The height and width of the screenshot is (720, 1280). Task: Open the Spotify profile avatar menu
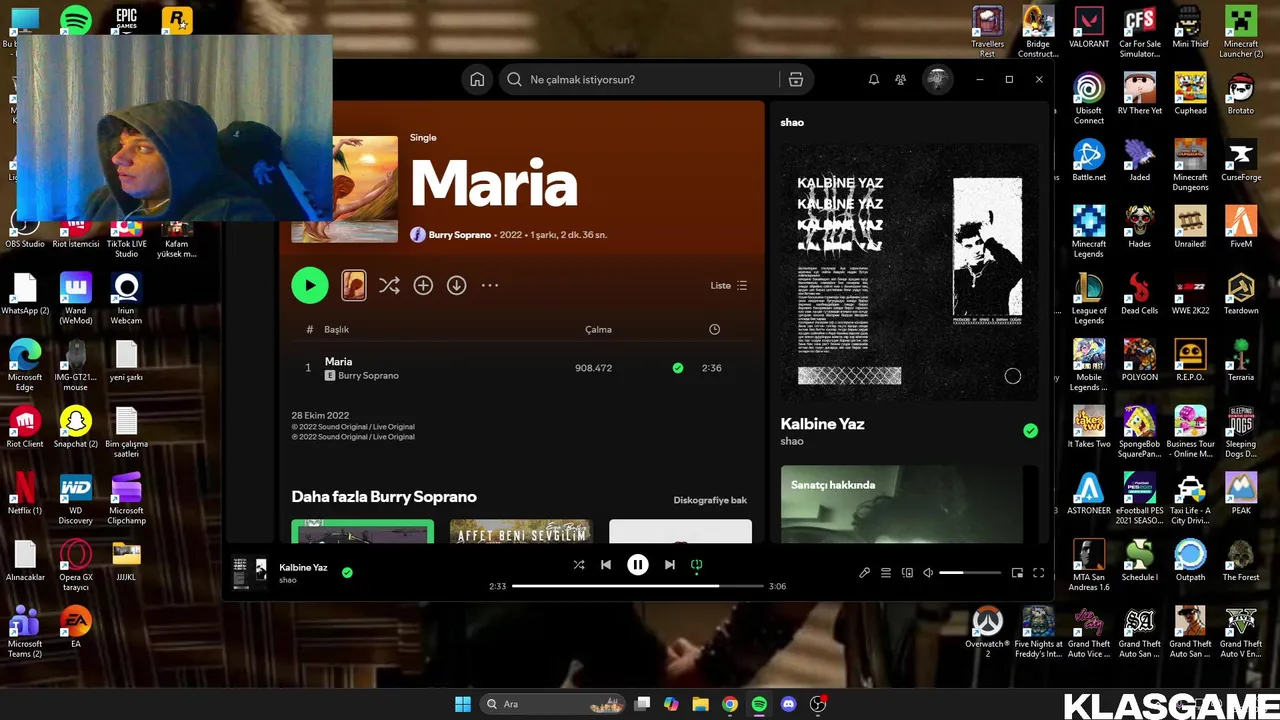coord(937,80)
